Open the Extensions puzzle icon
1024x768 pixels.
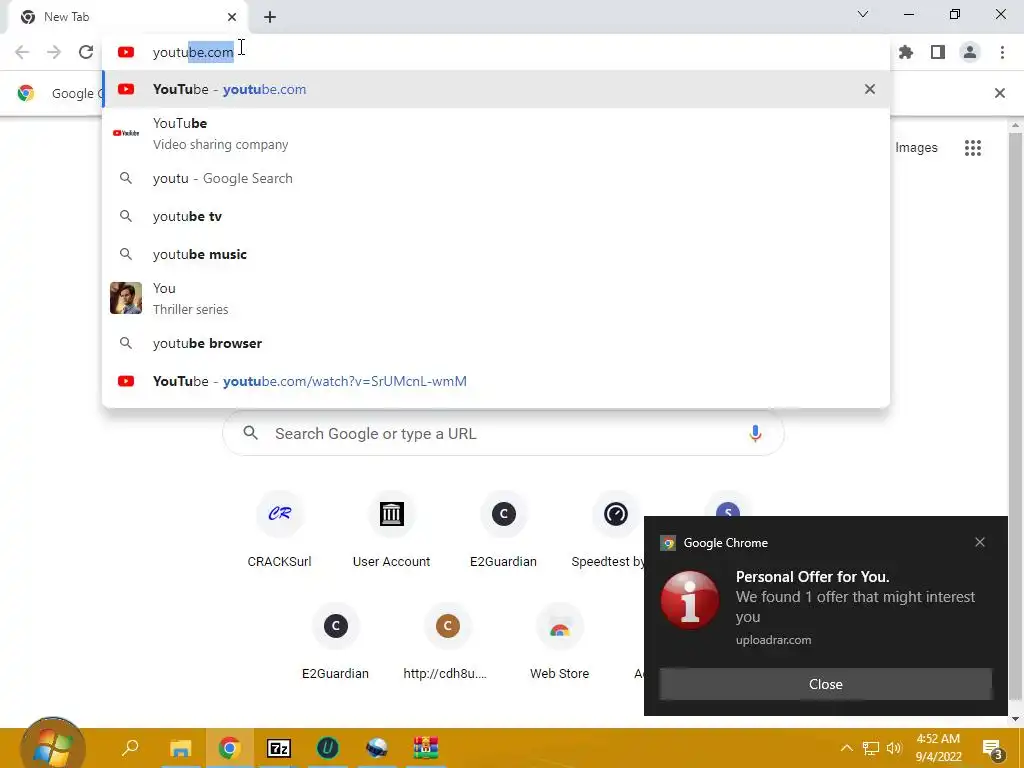point(906,52)
